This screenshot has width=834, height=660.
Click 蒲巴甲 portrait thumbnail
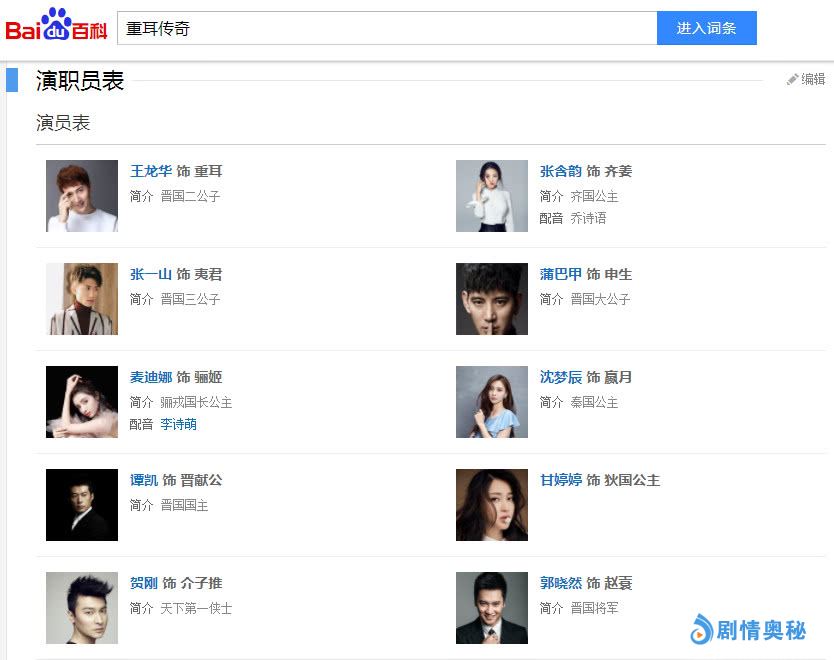click(492, 299)
